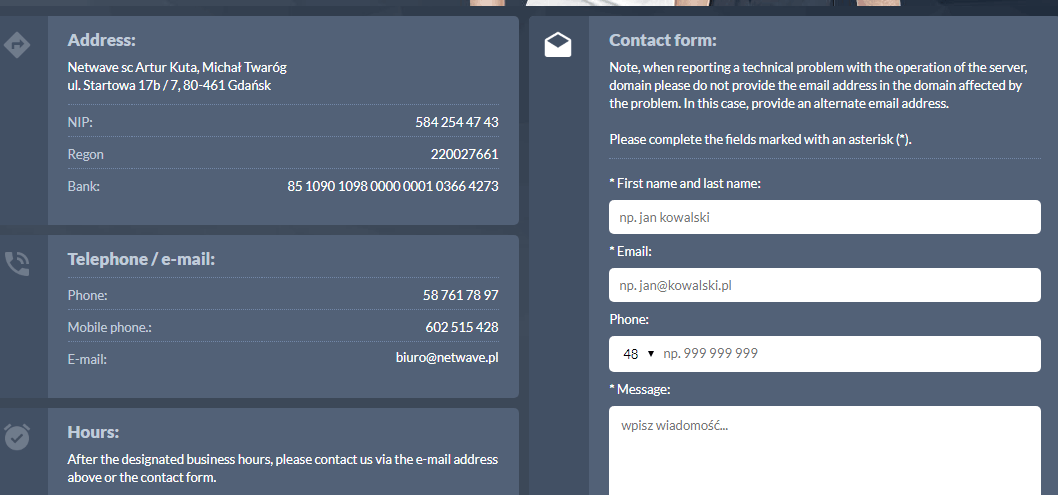Open the 48 country code dropdown
Viewport: 1058px width, 495px height.
click(638, 354)
